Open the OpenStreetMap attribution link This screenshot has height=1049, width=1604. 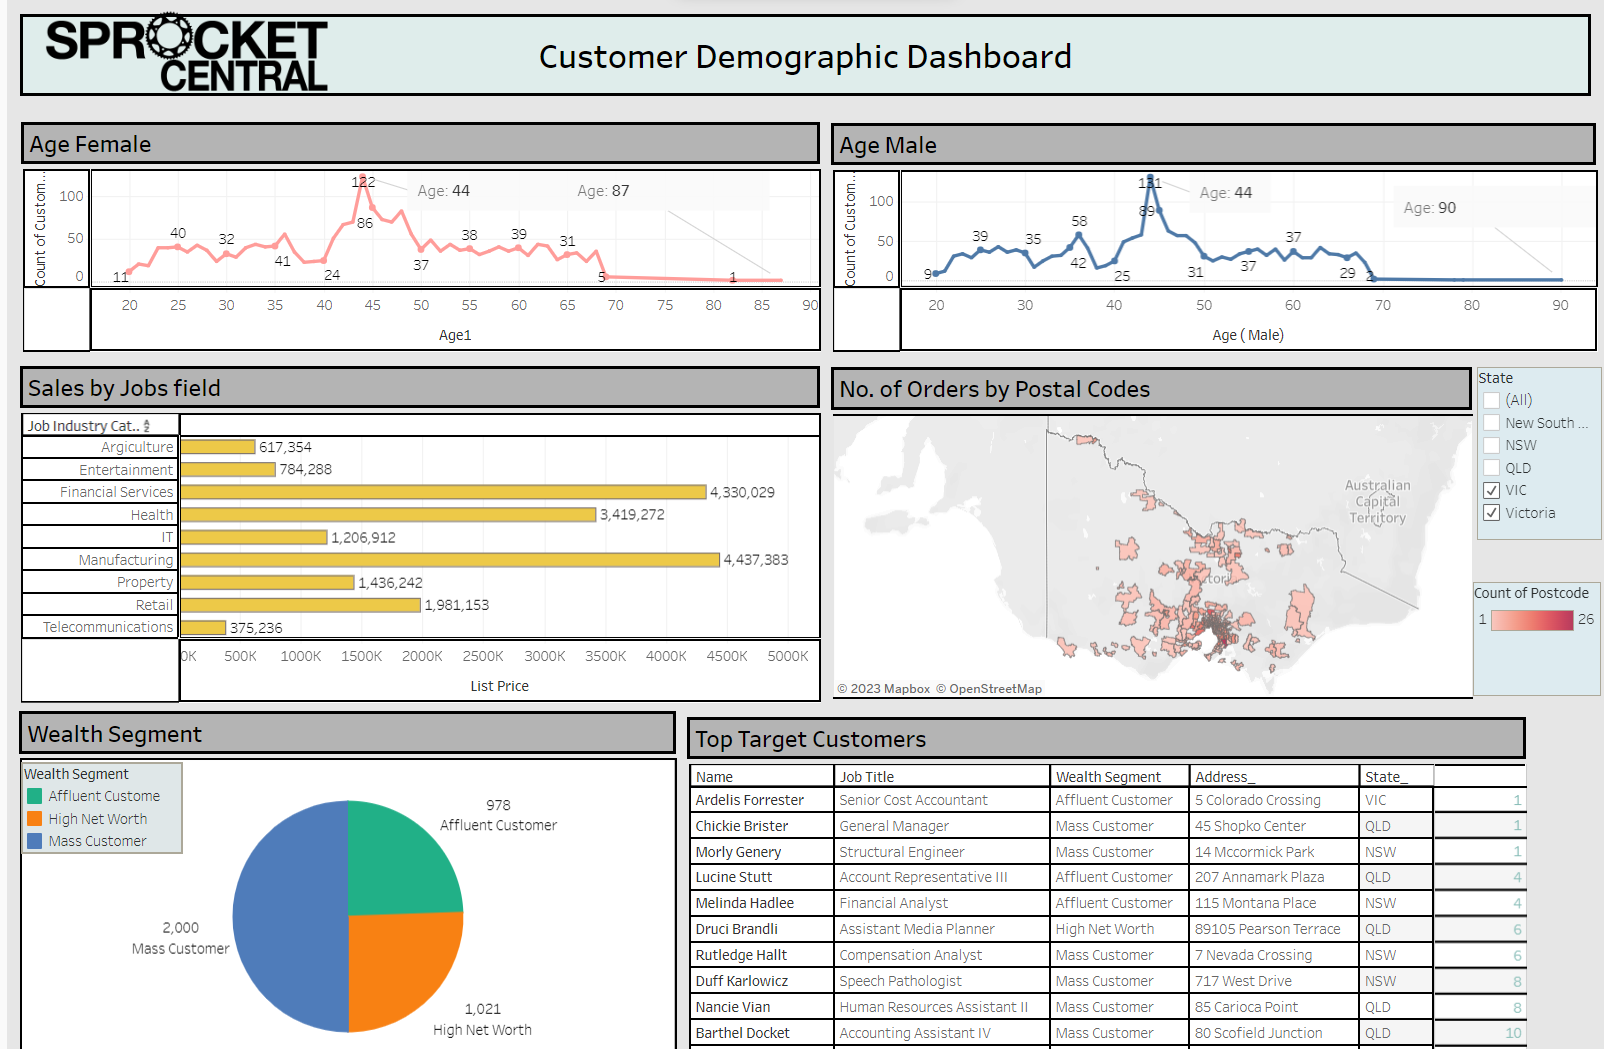click(x=994, y=689)
